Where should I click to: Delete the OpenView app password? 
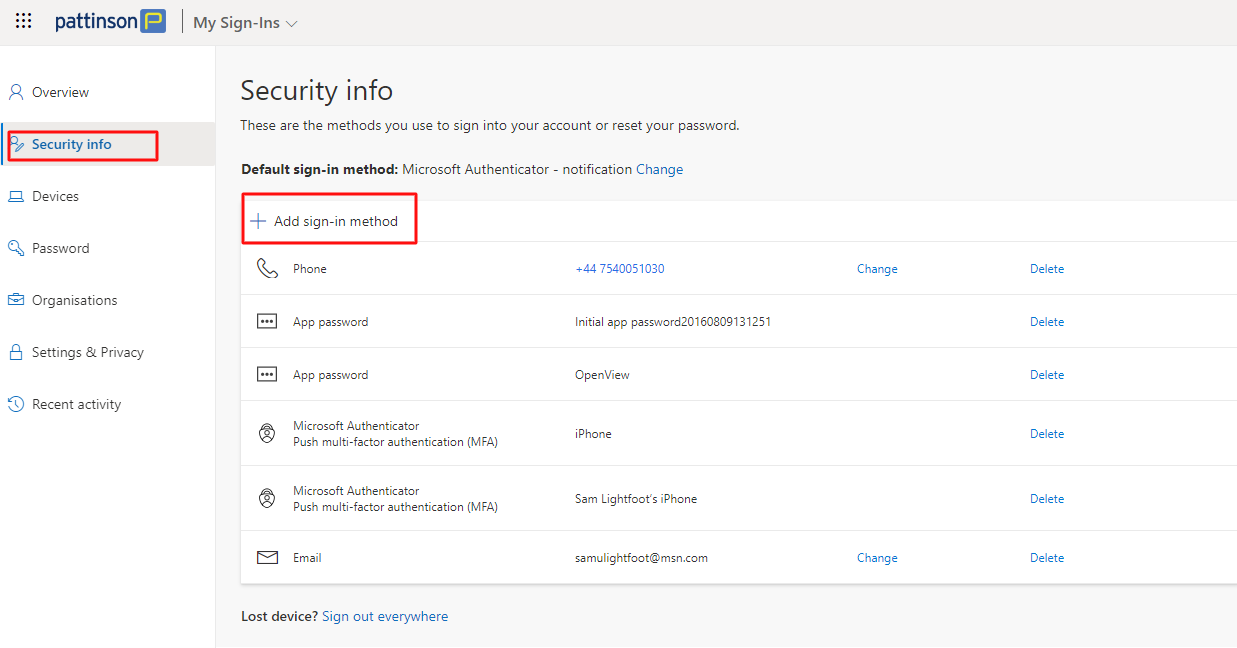click(1047, 375)
